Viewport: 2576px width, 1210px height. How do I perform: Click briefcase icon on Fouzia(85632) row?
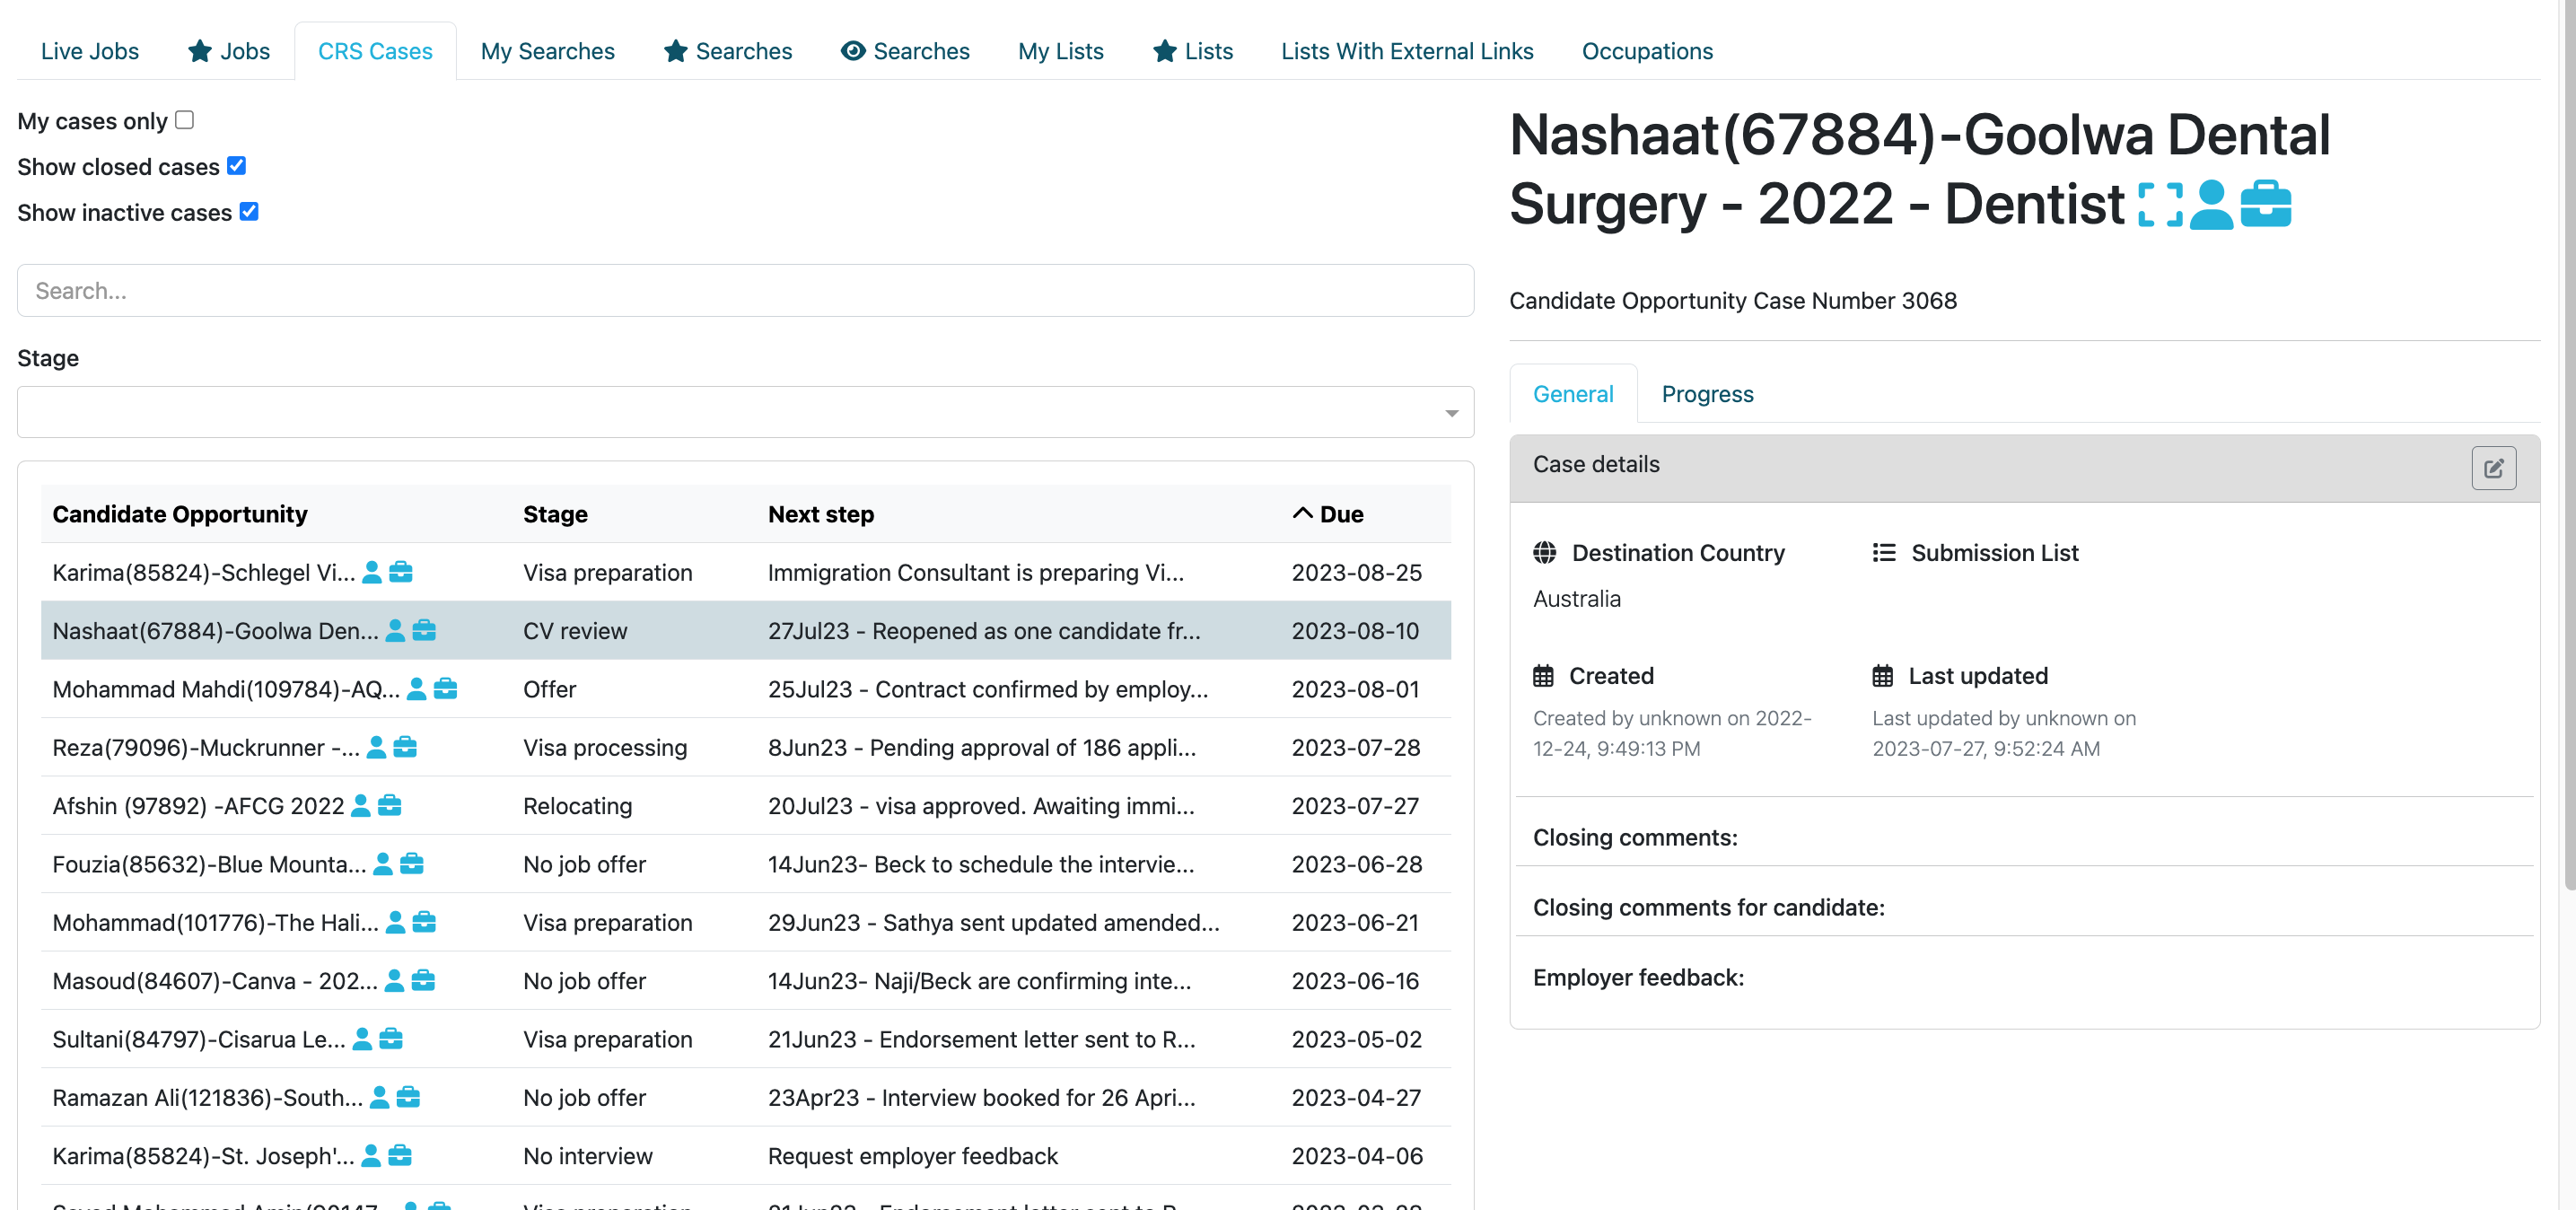(x=412, y=864)
